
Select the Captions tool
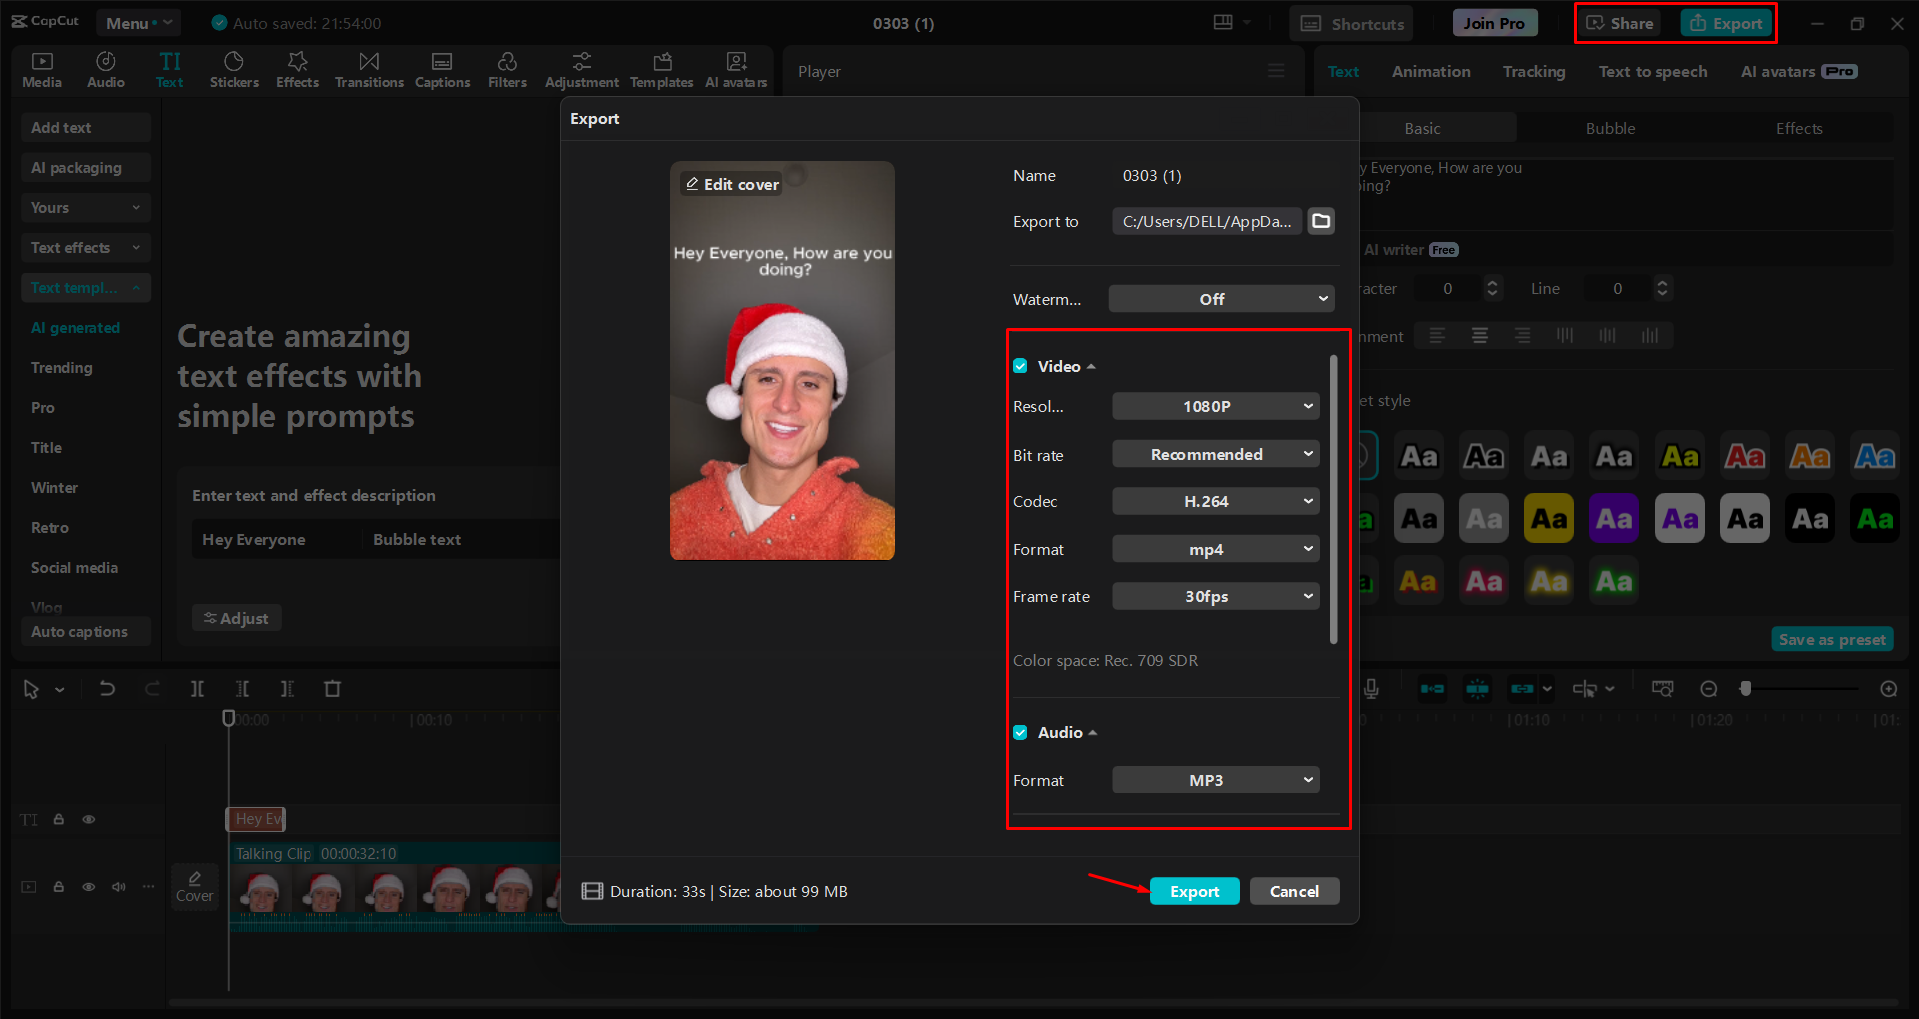[x=442, y=69]
